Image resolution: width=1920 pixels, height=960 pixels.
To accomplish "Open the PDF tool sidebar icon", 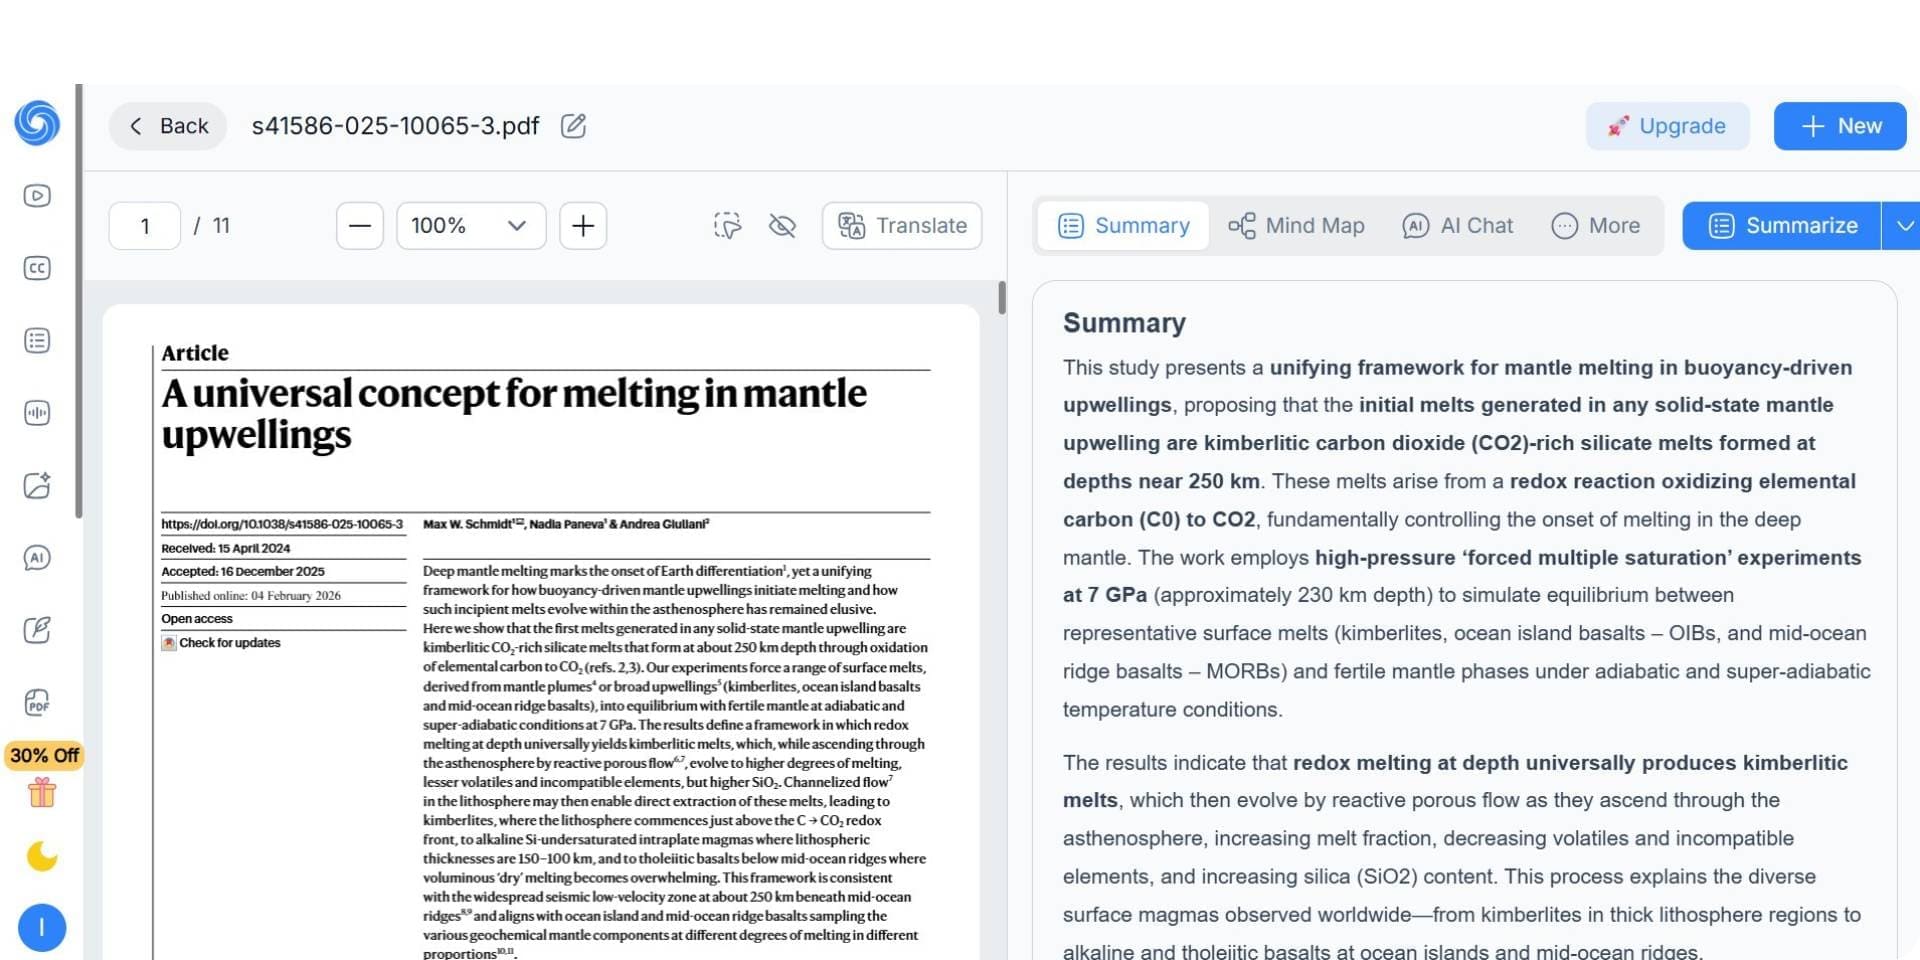I will (x=37, y=703).
